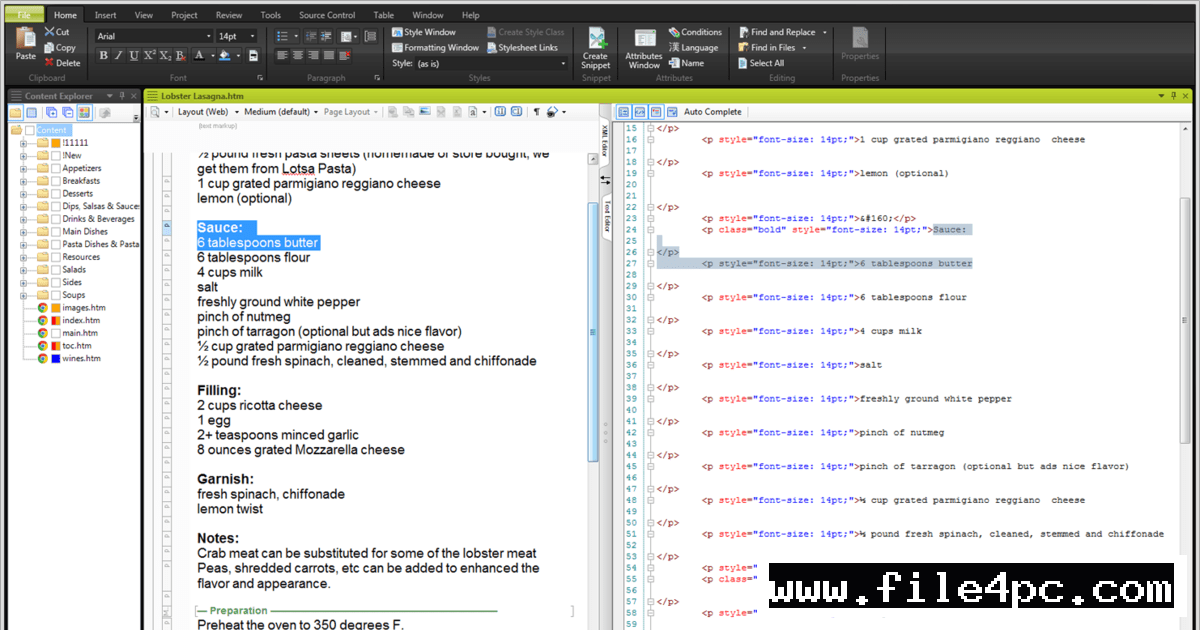The height and width of the screenshot is (630, 1200).
Task: Open images.htm in Content Explorer
Action: pos(83,308)
